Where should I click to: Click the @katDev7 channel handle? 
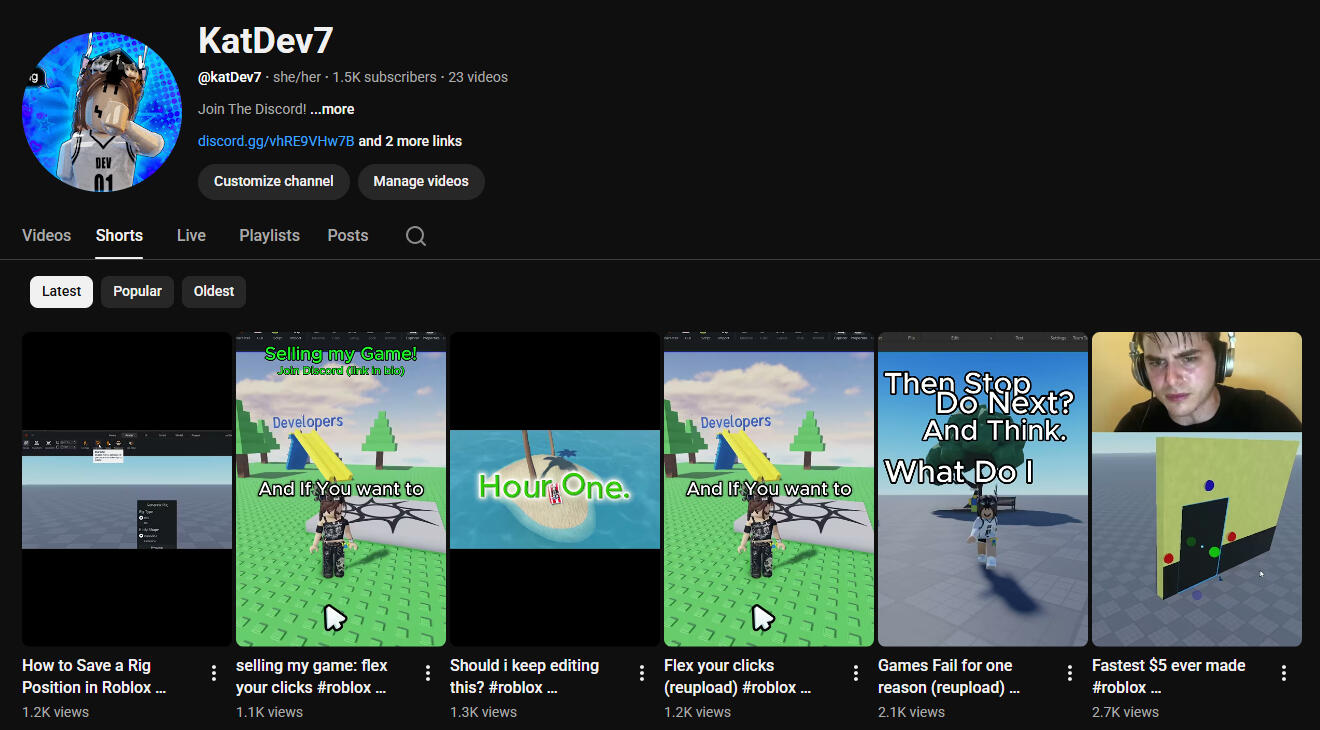tap(229, 77)
